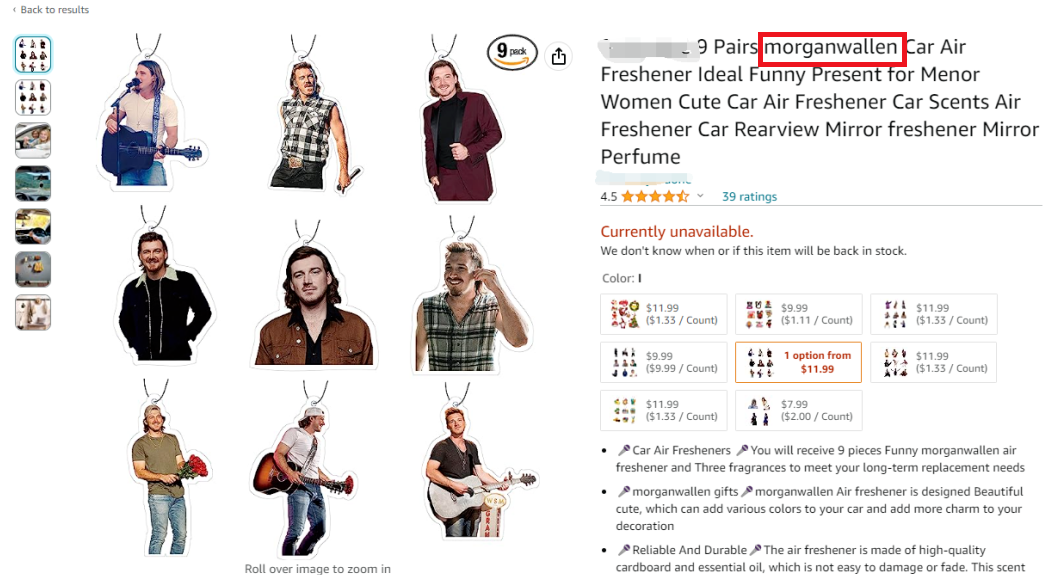This screenshot has height=575, width=1047.
Task: Click the 9 pack badge icon
Action: click(x=512, y=53)
